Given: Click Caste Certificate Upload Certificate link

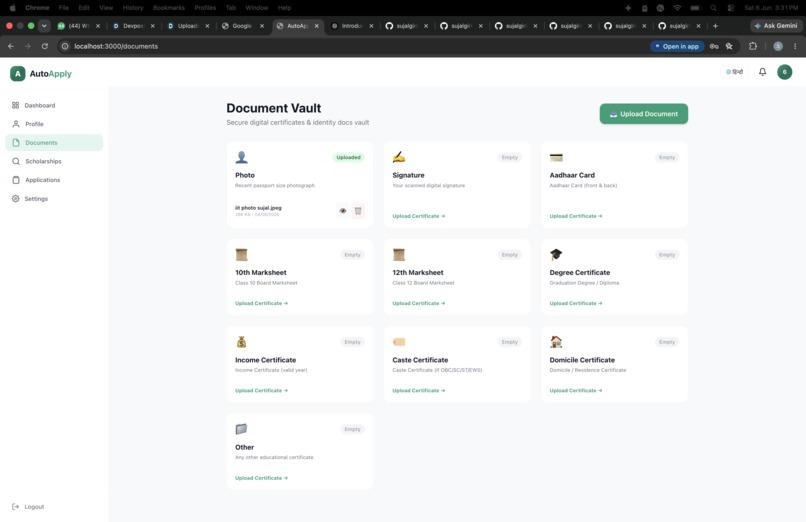Looking at the screenshot, I should click(418, 391).
